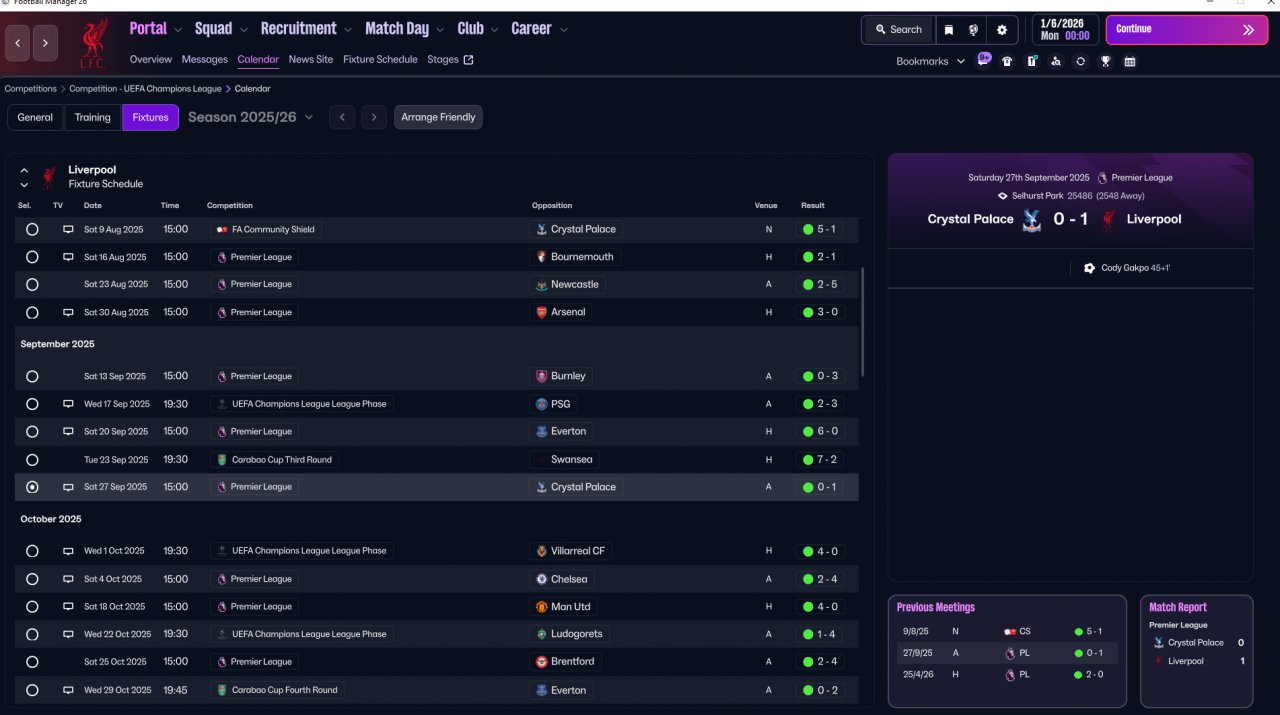
Task: Open the world globe icon in top bar
Action: [973, 30]
